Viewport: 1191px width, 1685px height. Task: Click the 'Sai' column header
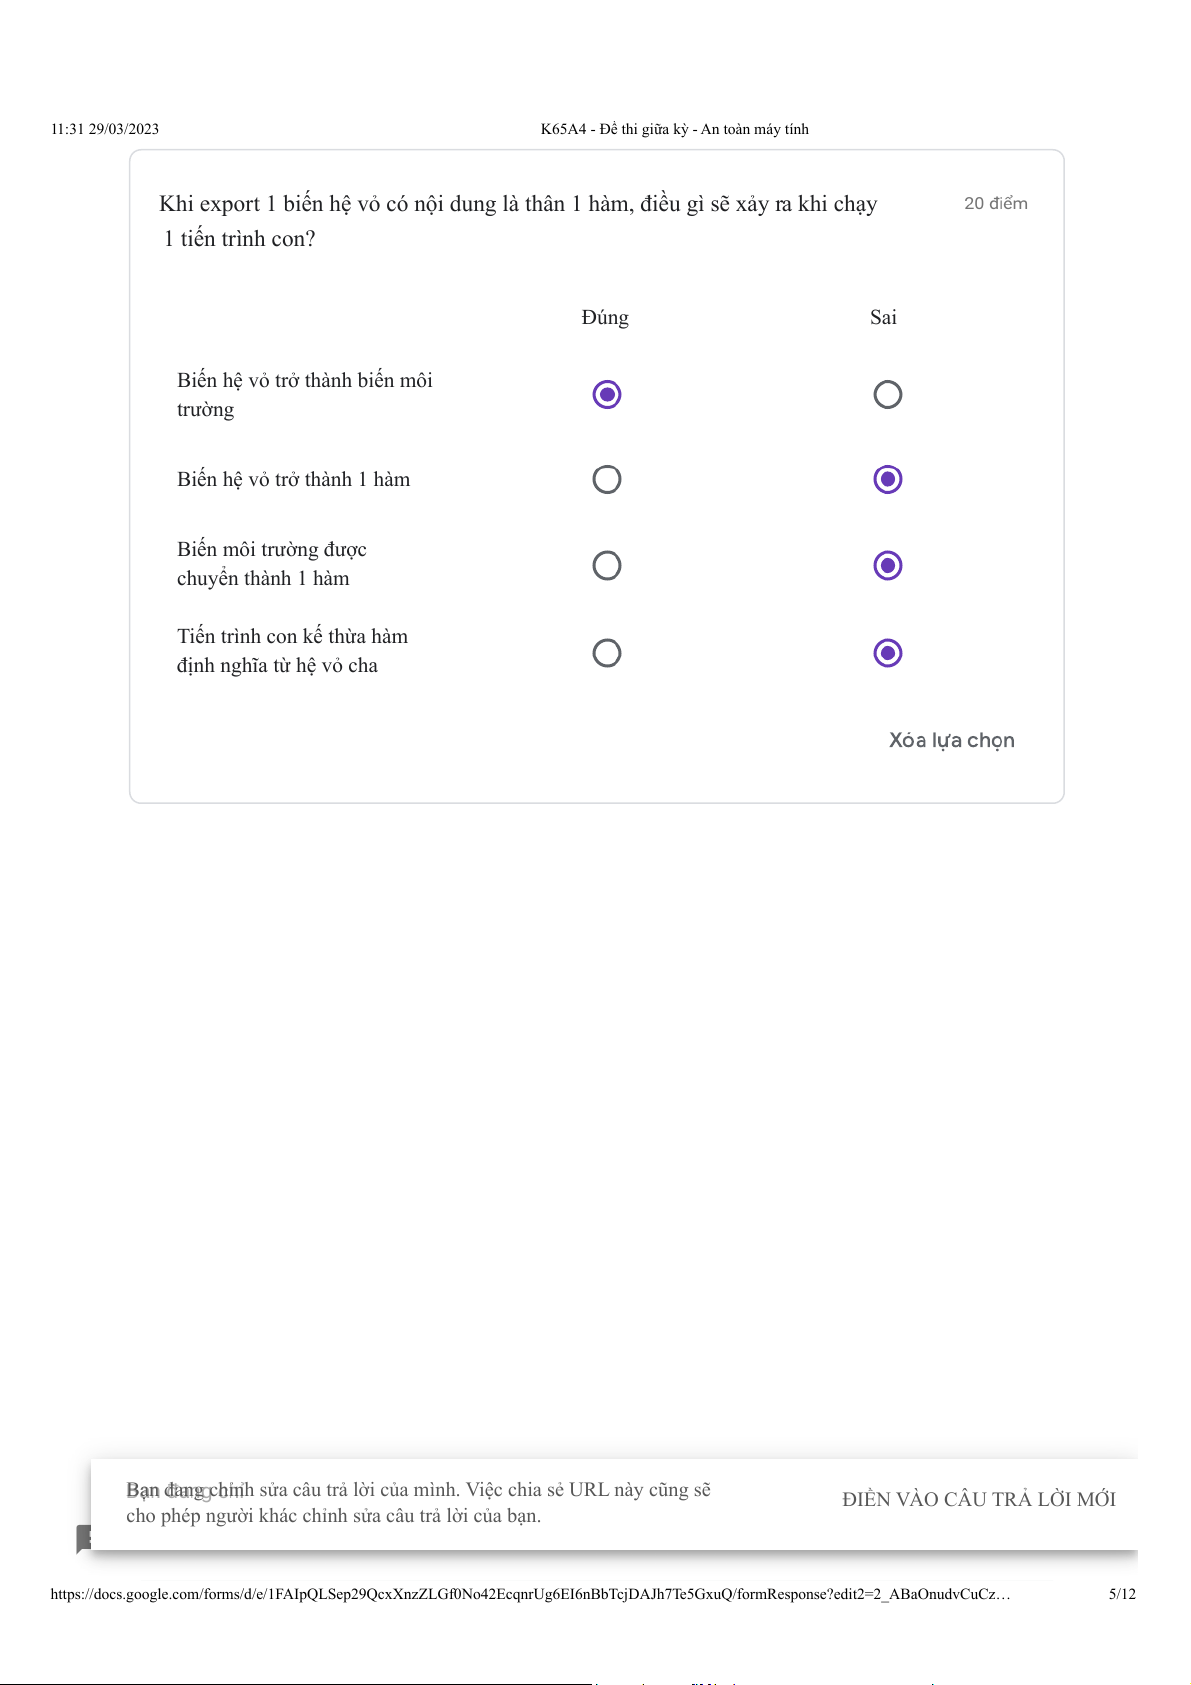(x=883, y=318)
